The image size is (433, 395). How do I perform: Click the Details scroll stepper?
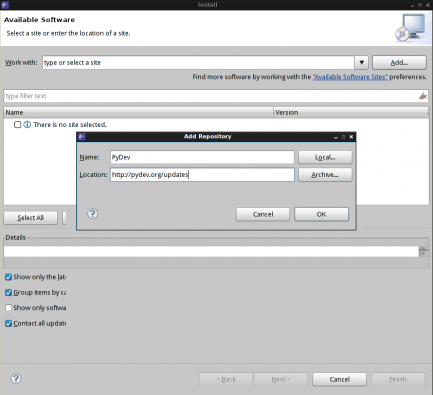point(424,252)
